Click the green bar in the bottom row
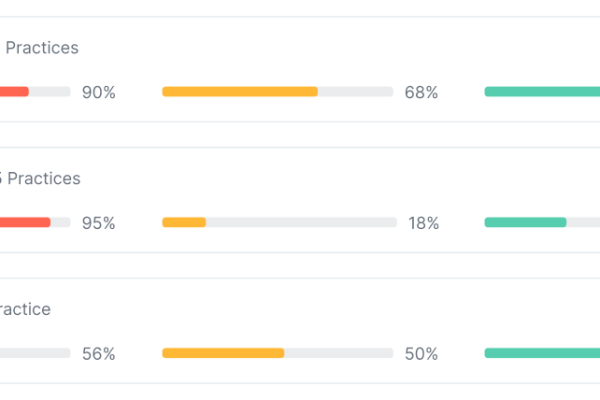Image resolution: width=600 pixels, height=400 pixels. point(542,353)
